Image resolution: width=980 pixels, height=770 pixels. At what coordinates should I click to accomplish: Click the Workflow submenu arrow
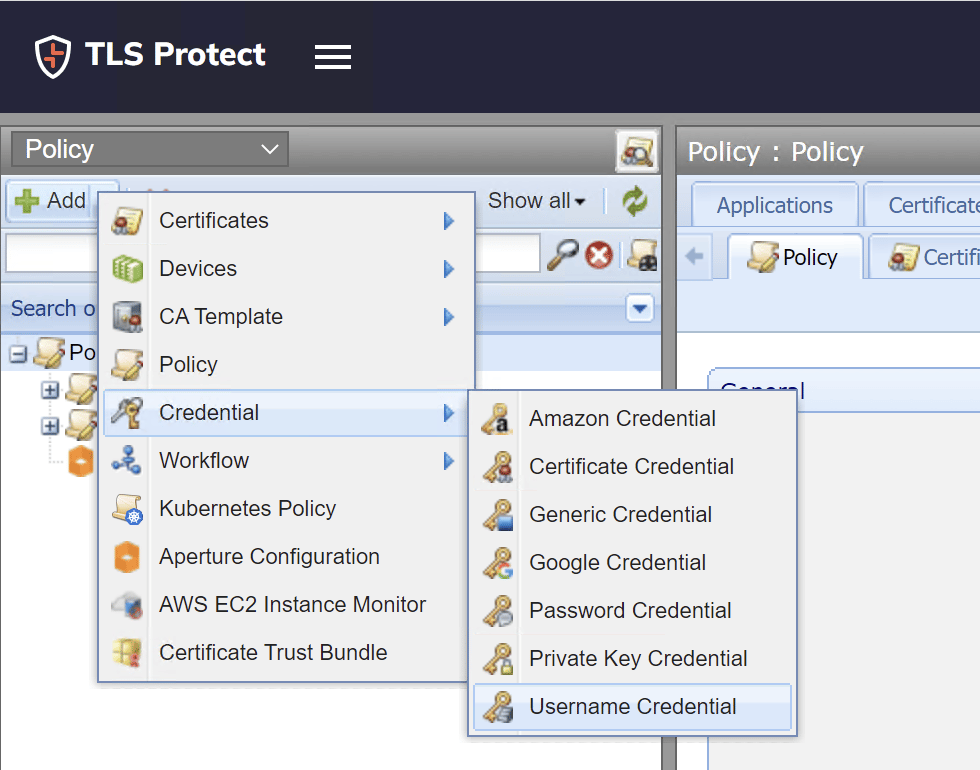coord(448,461)
